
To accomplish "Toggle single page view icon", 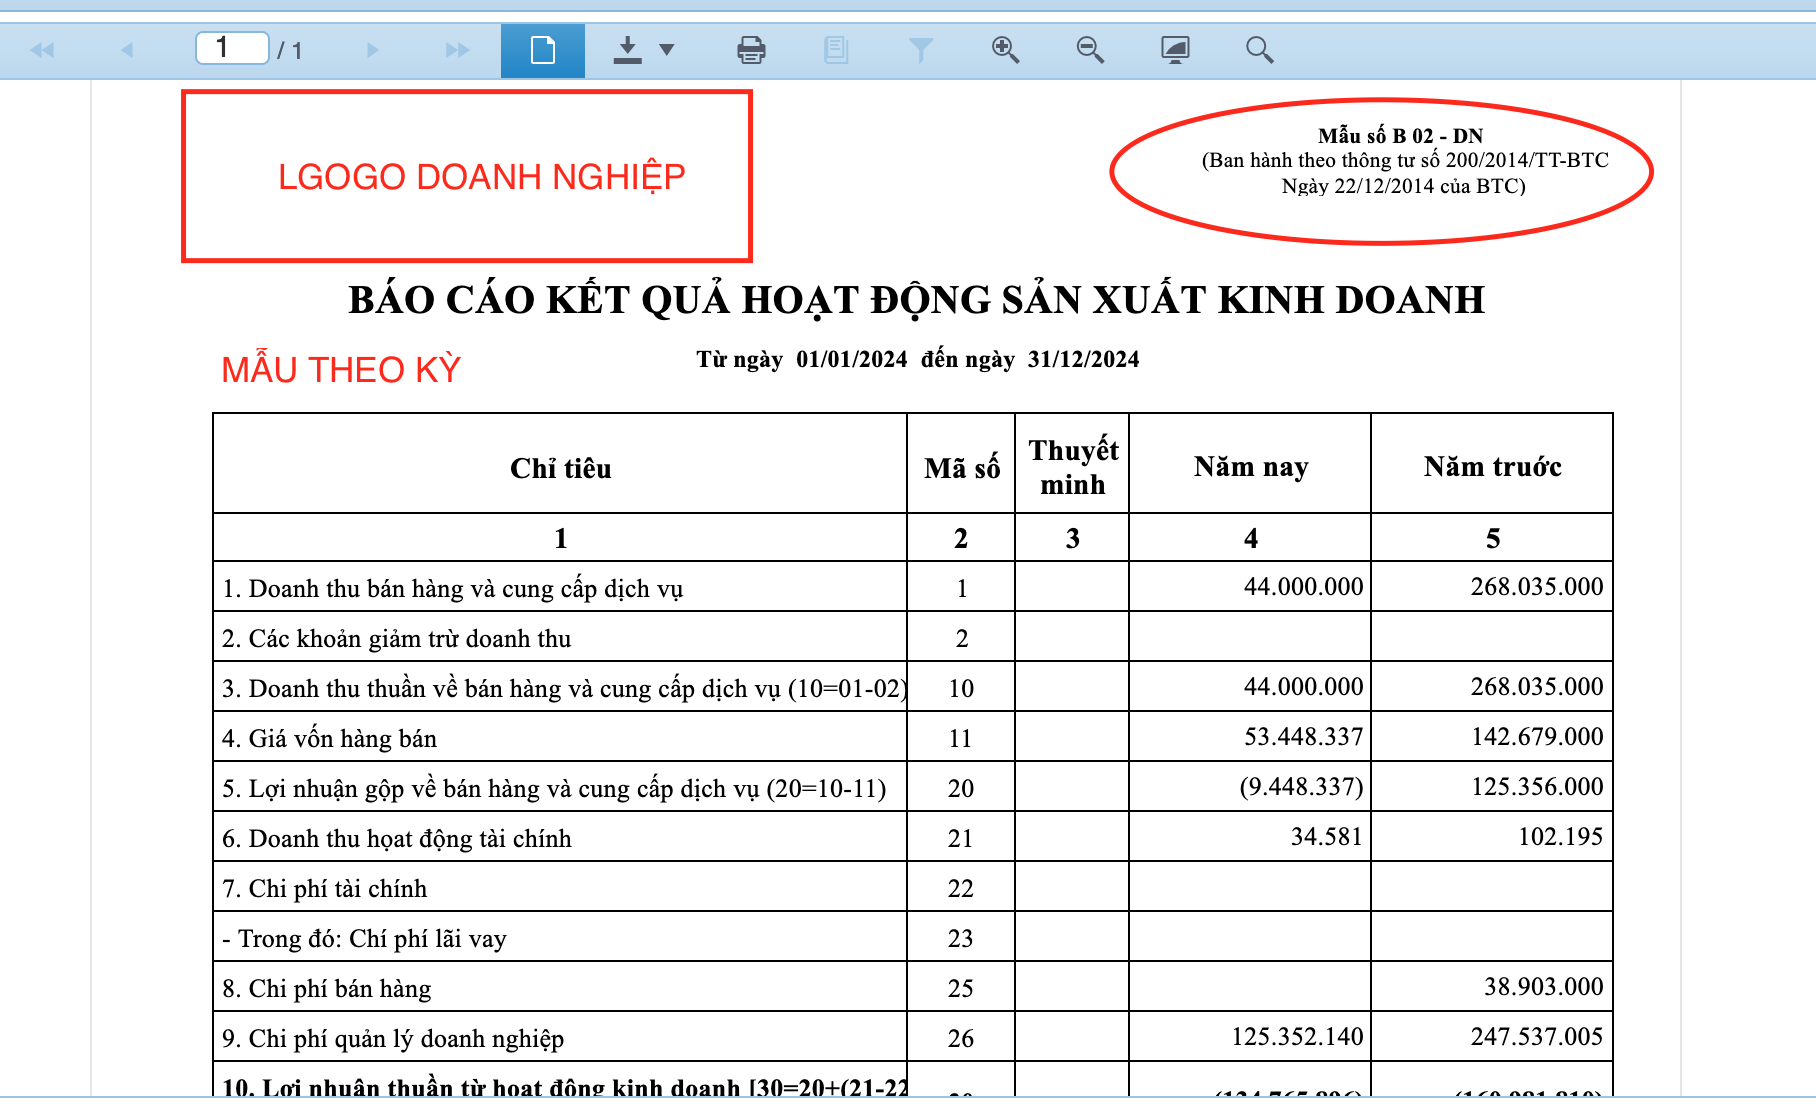I will (543, 50).
